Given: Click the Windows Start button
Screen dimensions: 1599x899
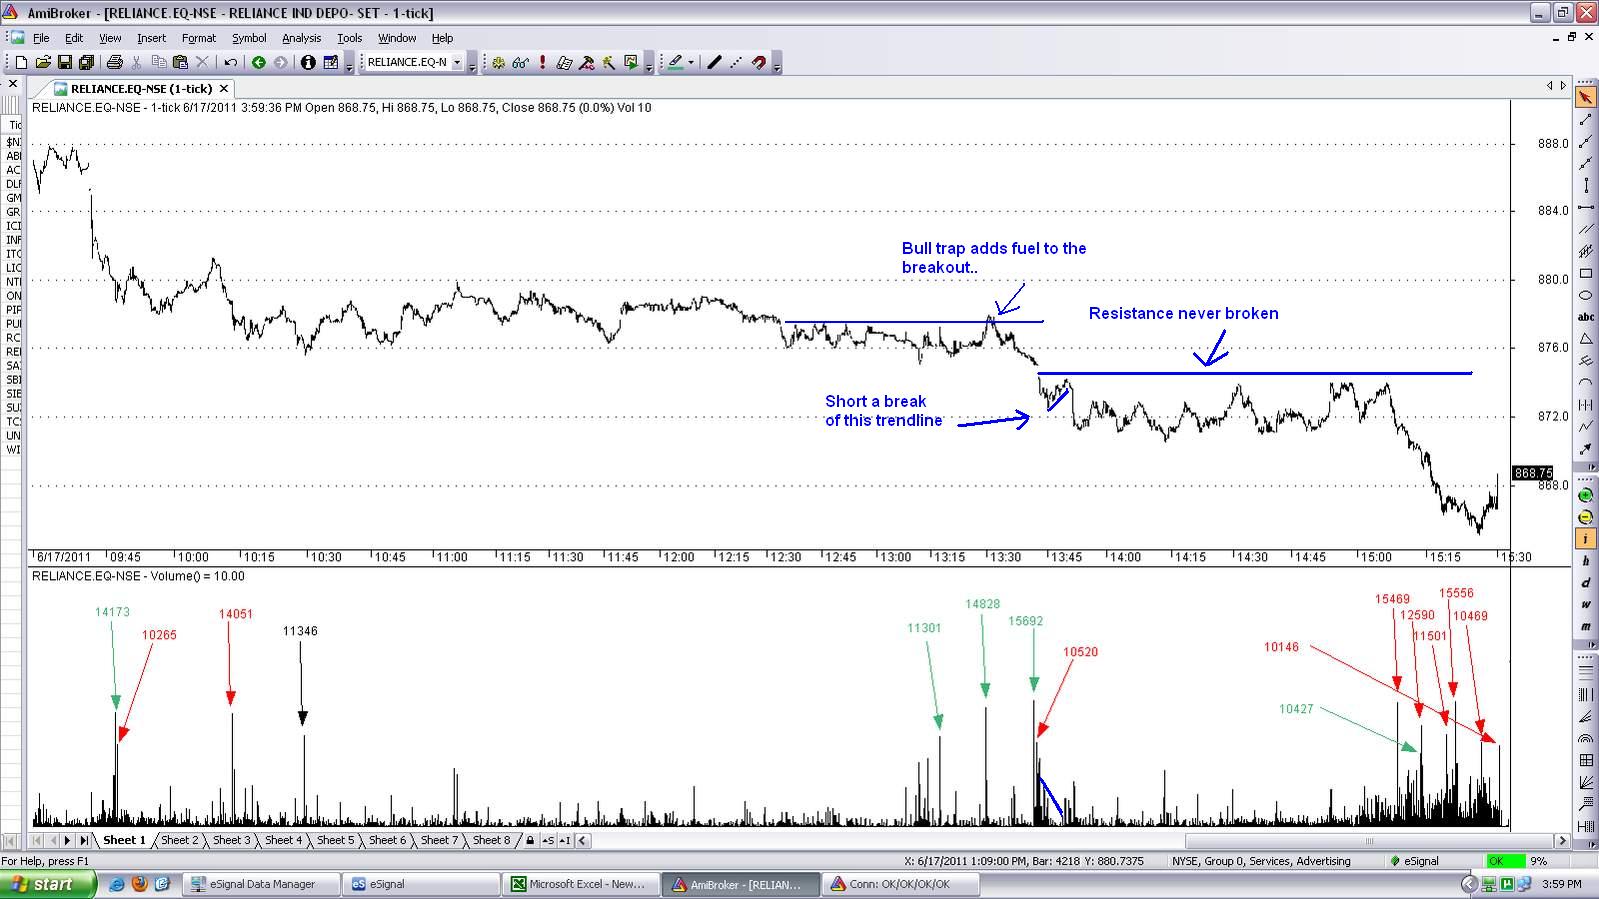Looking at the screenshot, I should tap(48, 884).
